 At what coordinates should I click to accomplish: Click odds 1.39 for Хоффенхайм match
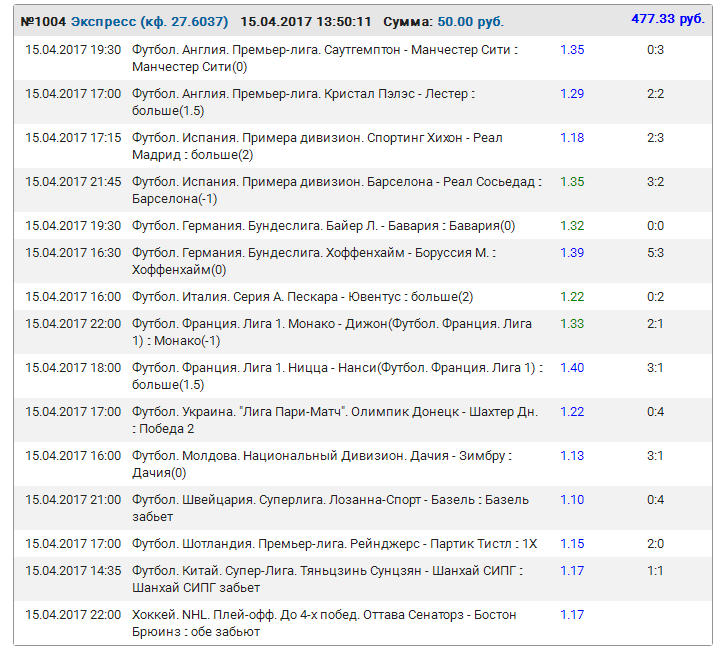tap(572, 253)
